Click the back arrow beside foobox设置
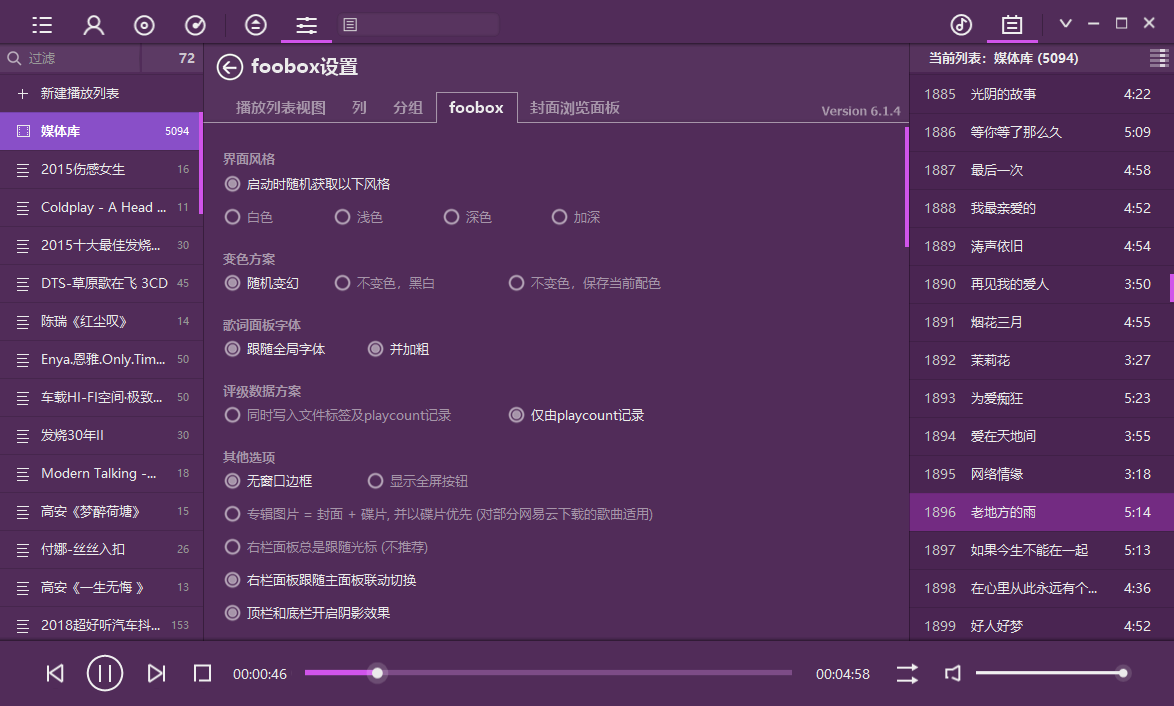 click(x=230, y=67)
